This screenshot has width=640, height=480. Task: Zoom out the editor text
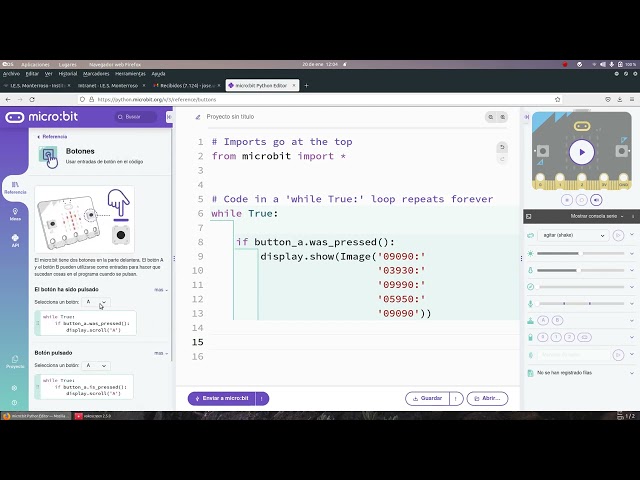click(x=491, y=117)
